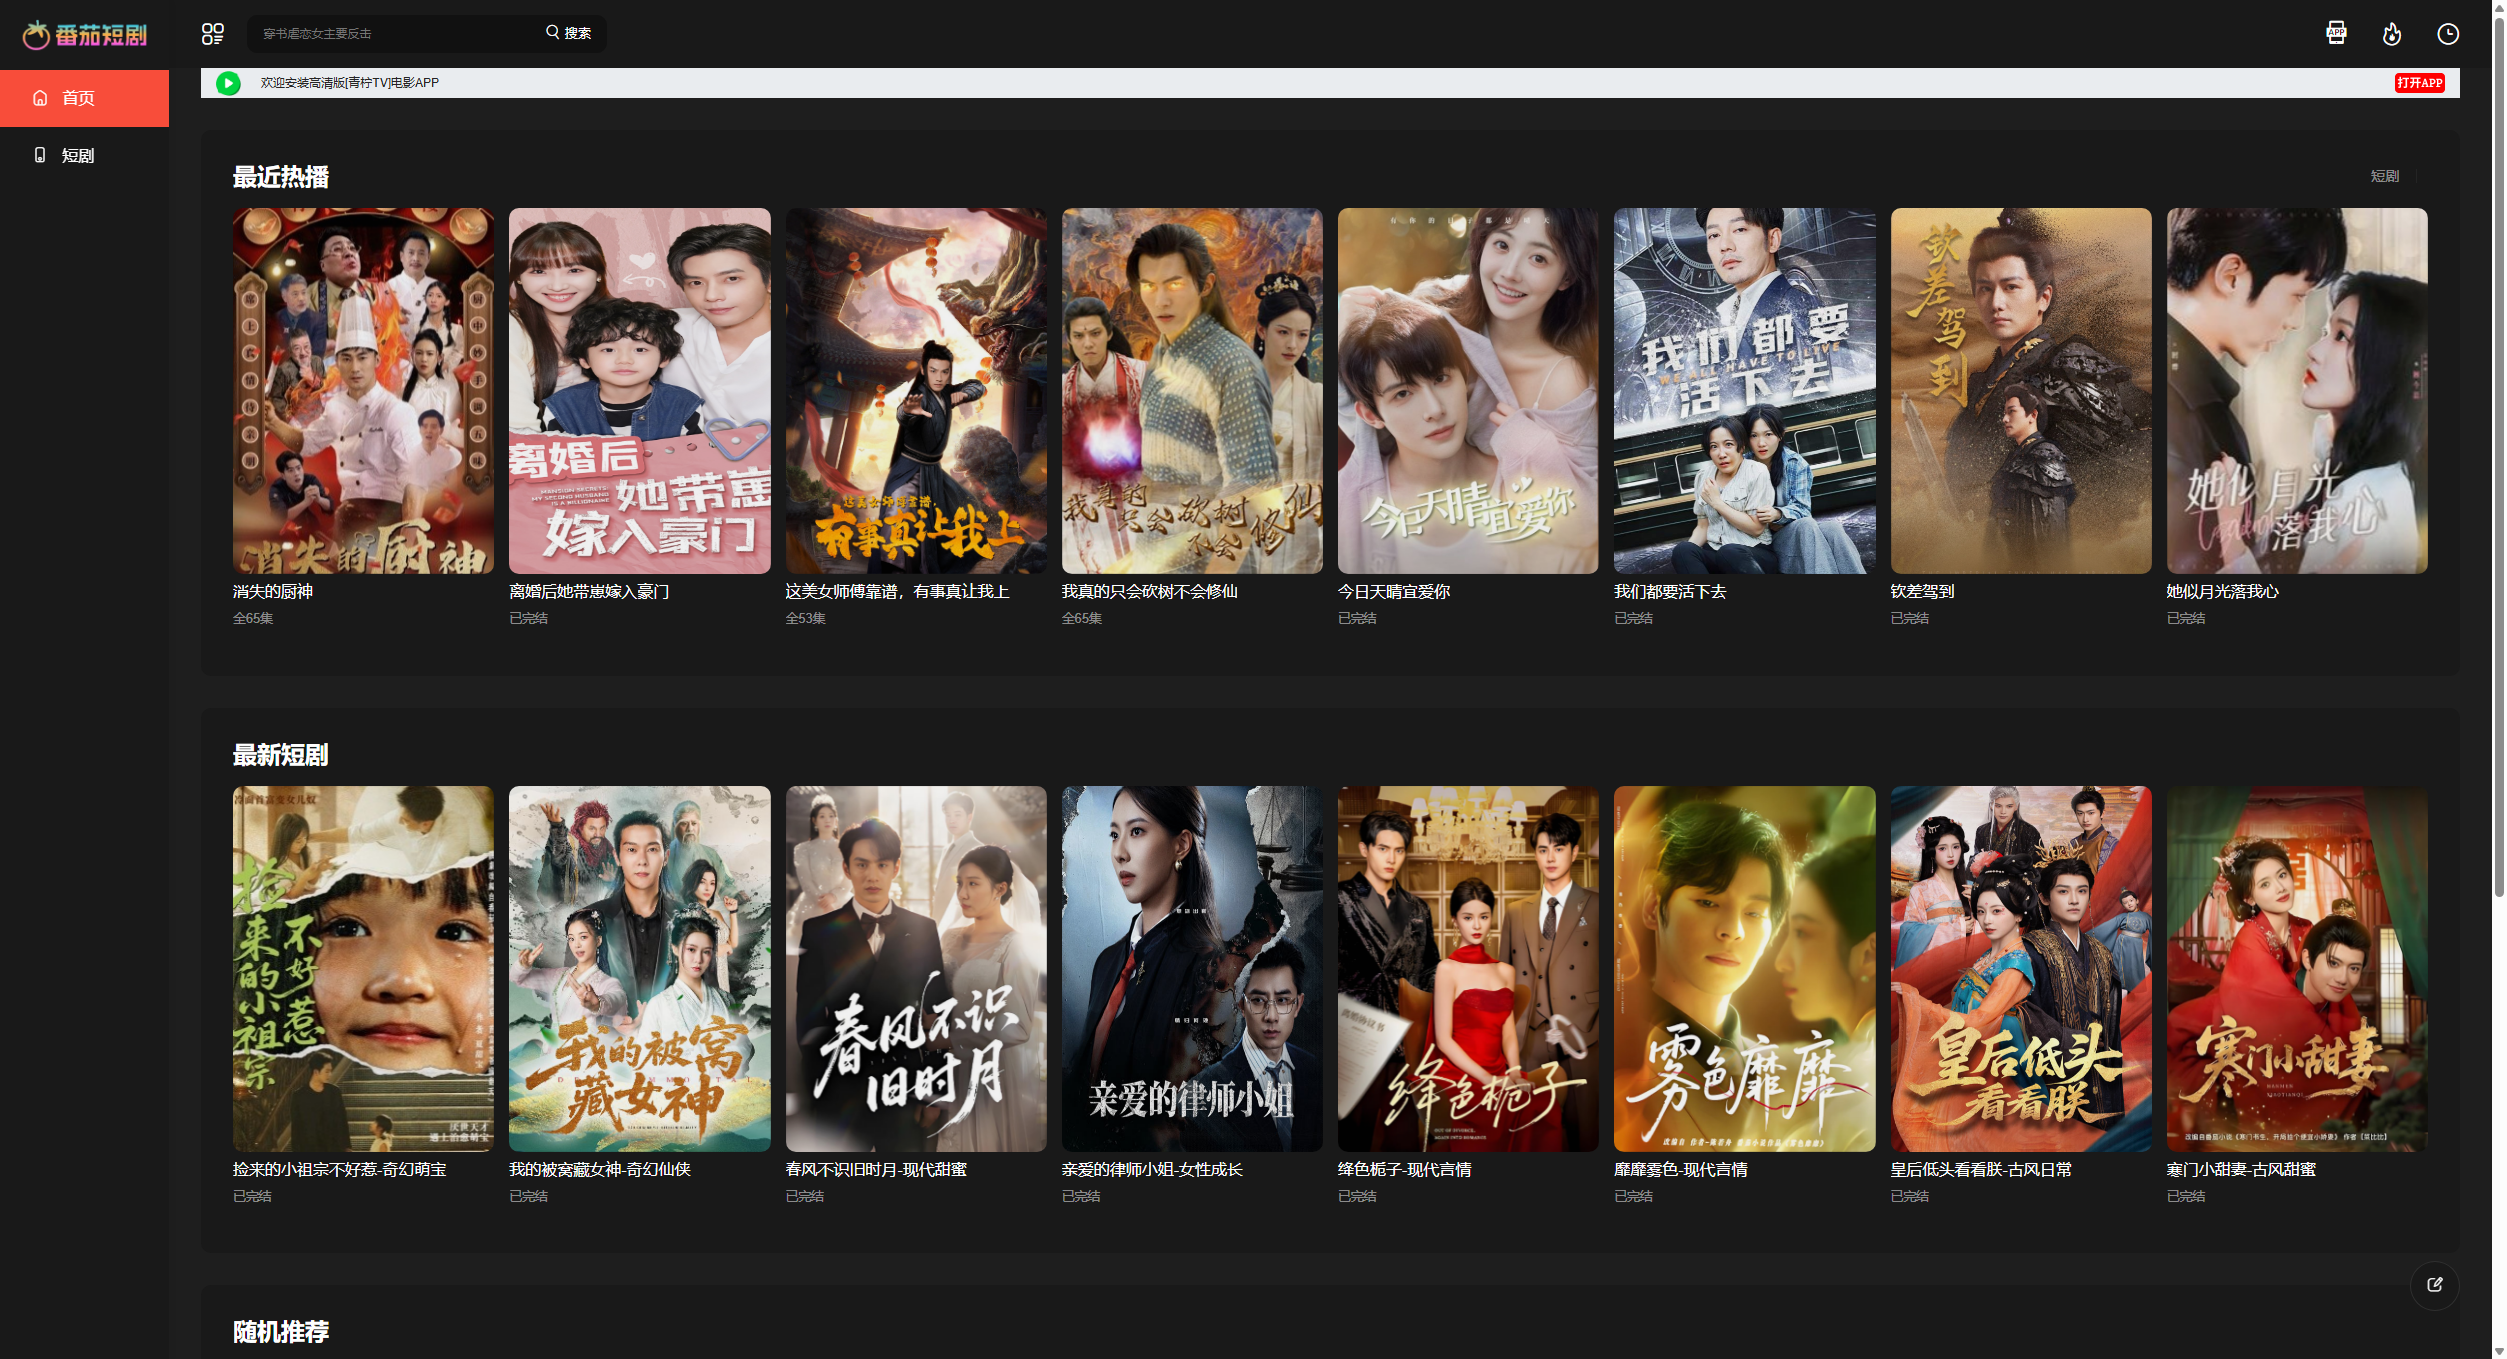Click the green play icon in announcement bar
Screen dimensions: 2507x1359
point(228,83)
